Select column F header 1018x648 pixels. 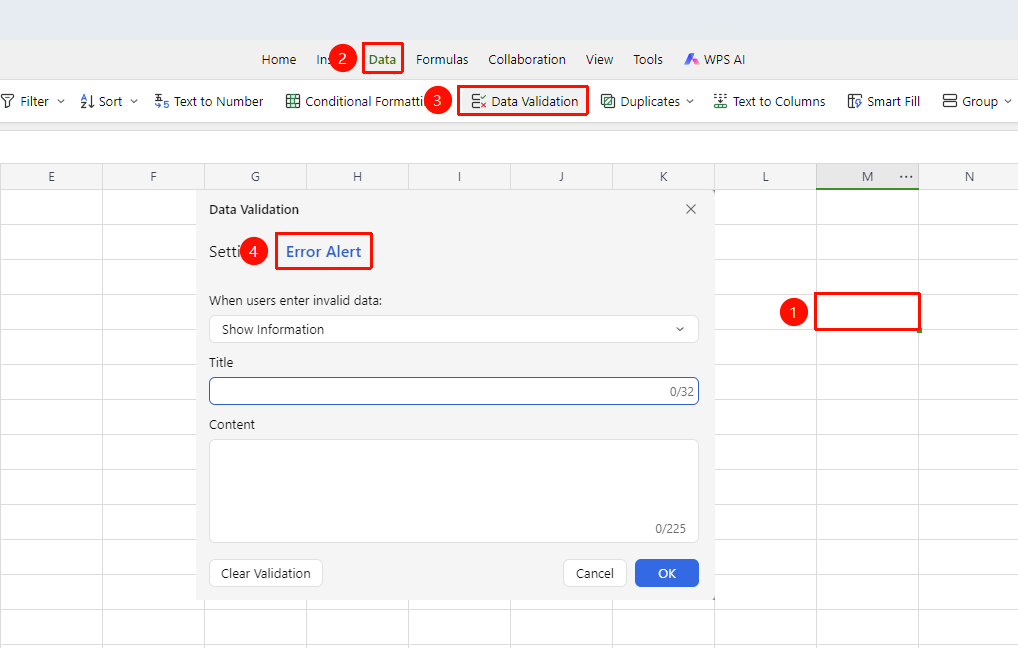(153, 177)
